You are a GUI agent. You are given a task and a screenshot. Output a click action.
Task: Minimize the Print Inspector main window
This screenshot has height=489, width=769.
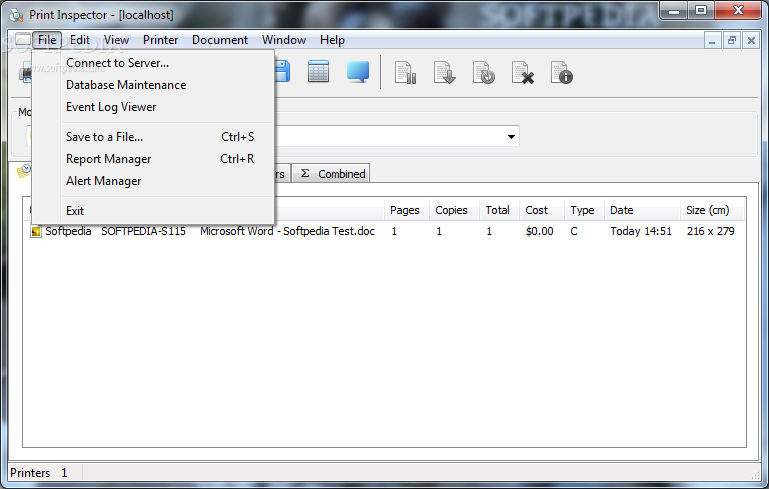pyautogui.click(x=674, y=11)
